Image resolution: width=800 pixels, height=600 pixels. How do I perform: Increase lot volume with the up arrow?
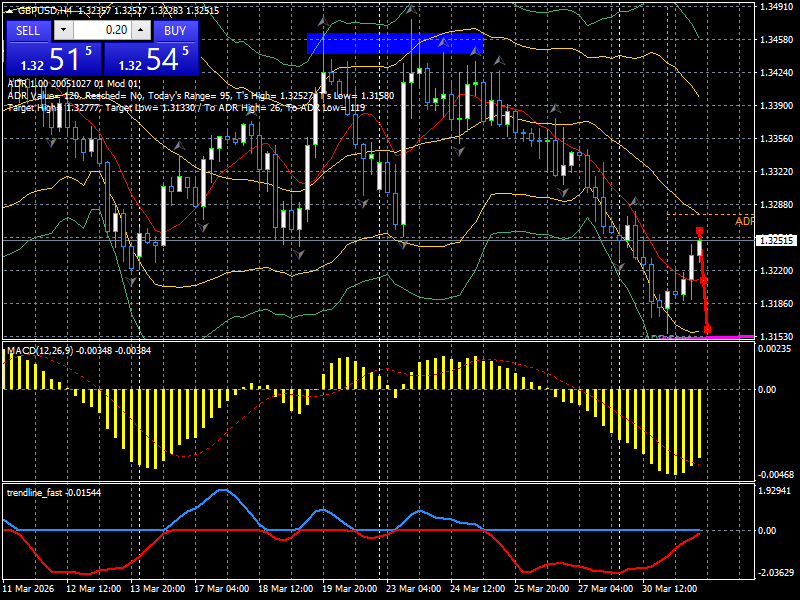point(141,31)
